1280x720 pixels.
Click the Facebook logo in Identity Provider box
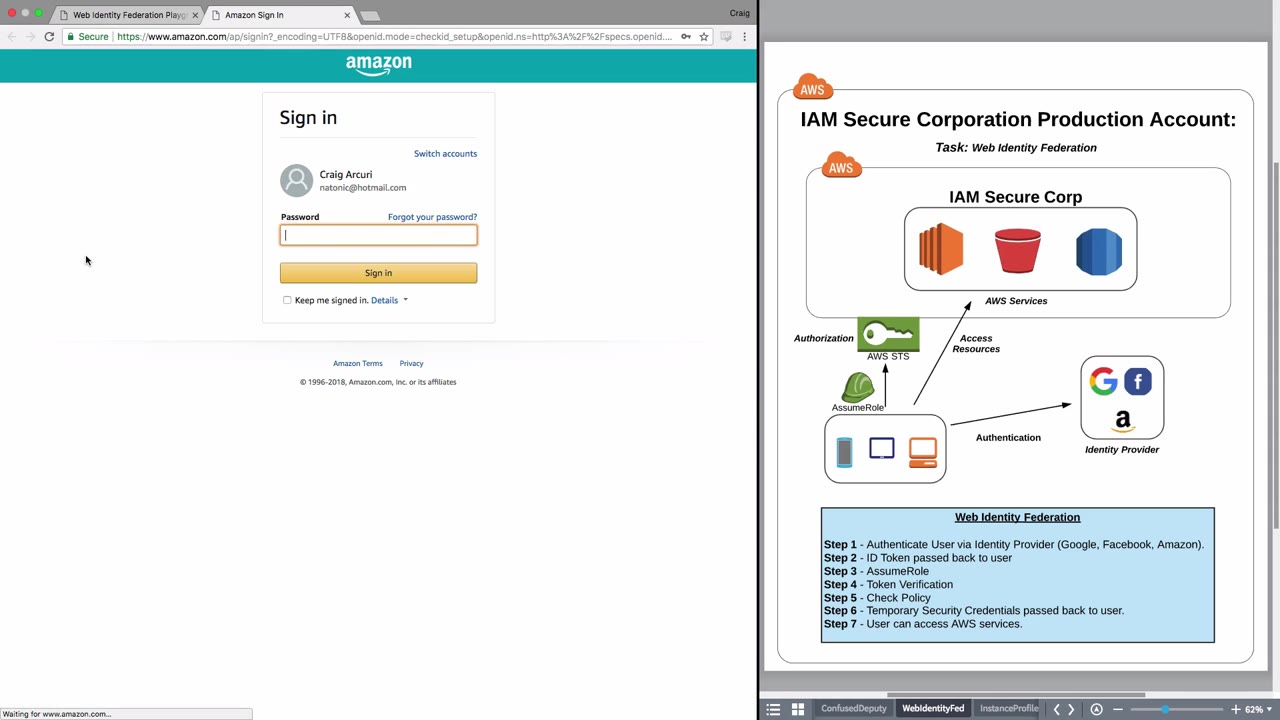[1138, 381]
